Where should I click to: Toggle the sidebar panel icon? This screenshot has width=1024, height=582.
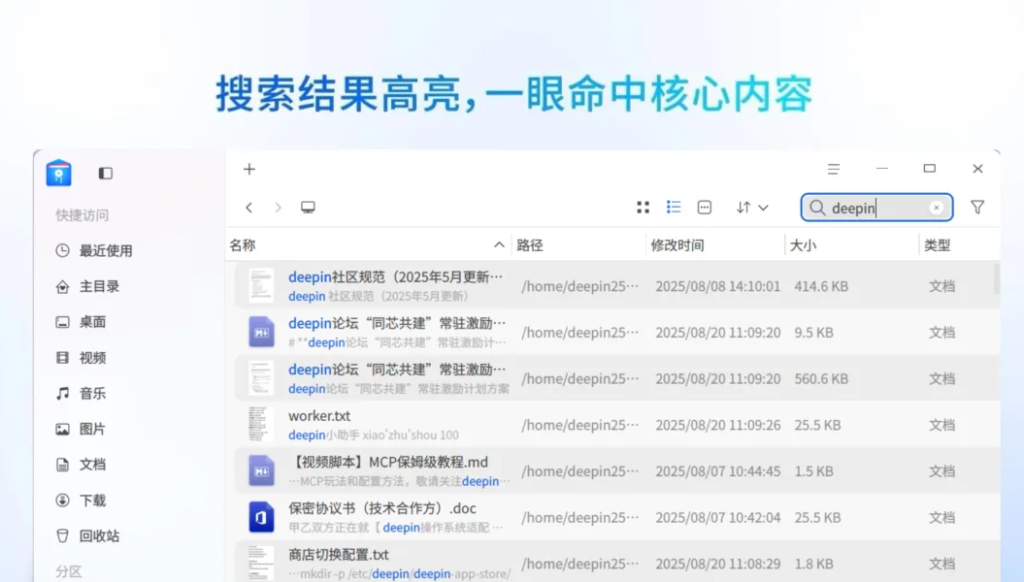click(105, 173)
